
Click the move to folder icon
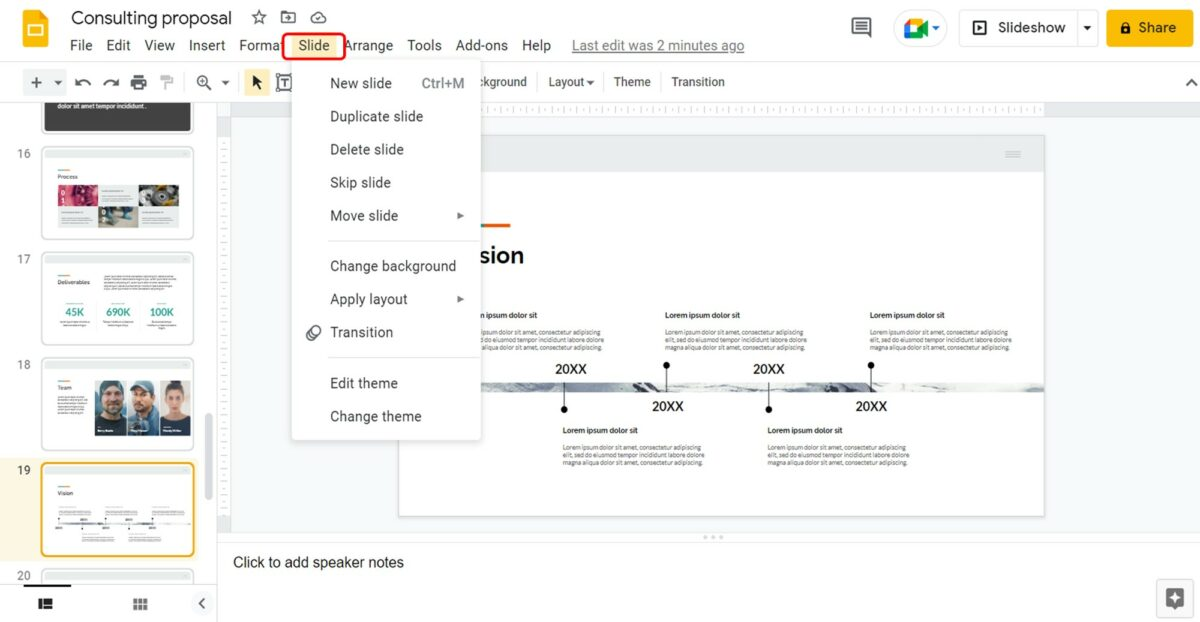288,17
